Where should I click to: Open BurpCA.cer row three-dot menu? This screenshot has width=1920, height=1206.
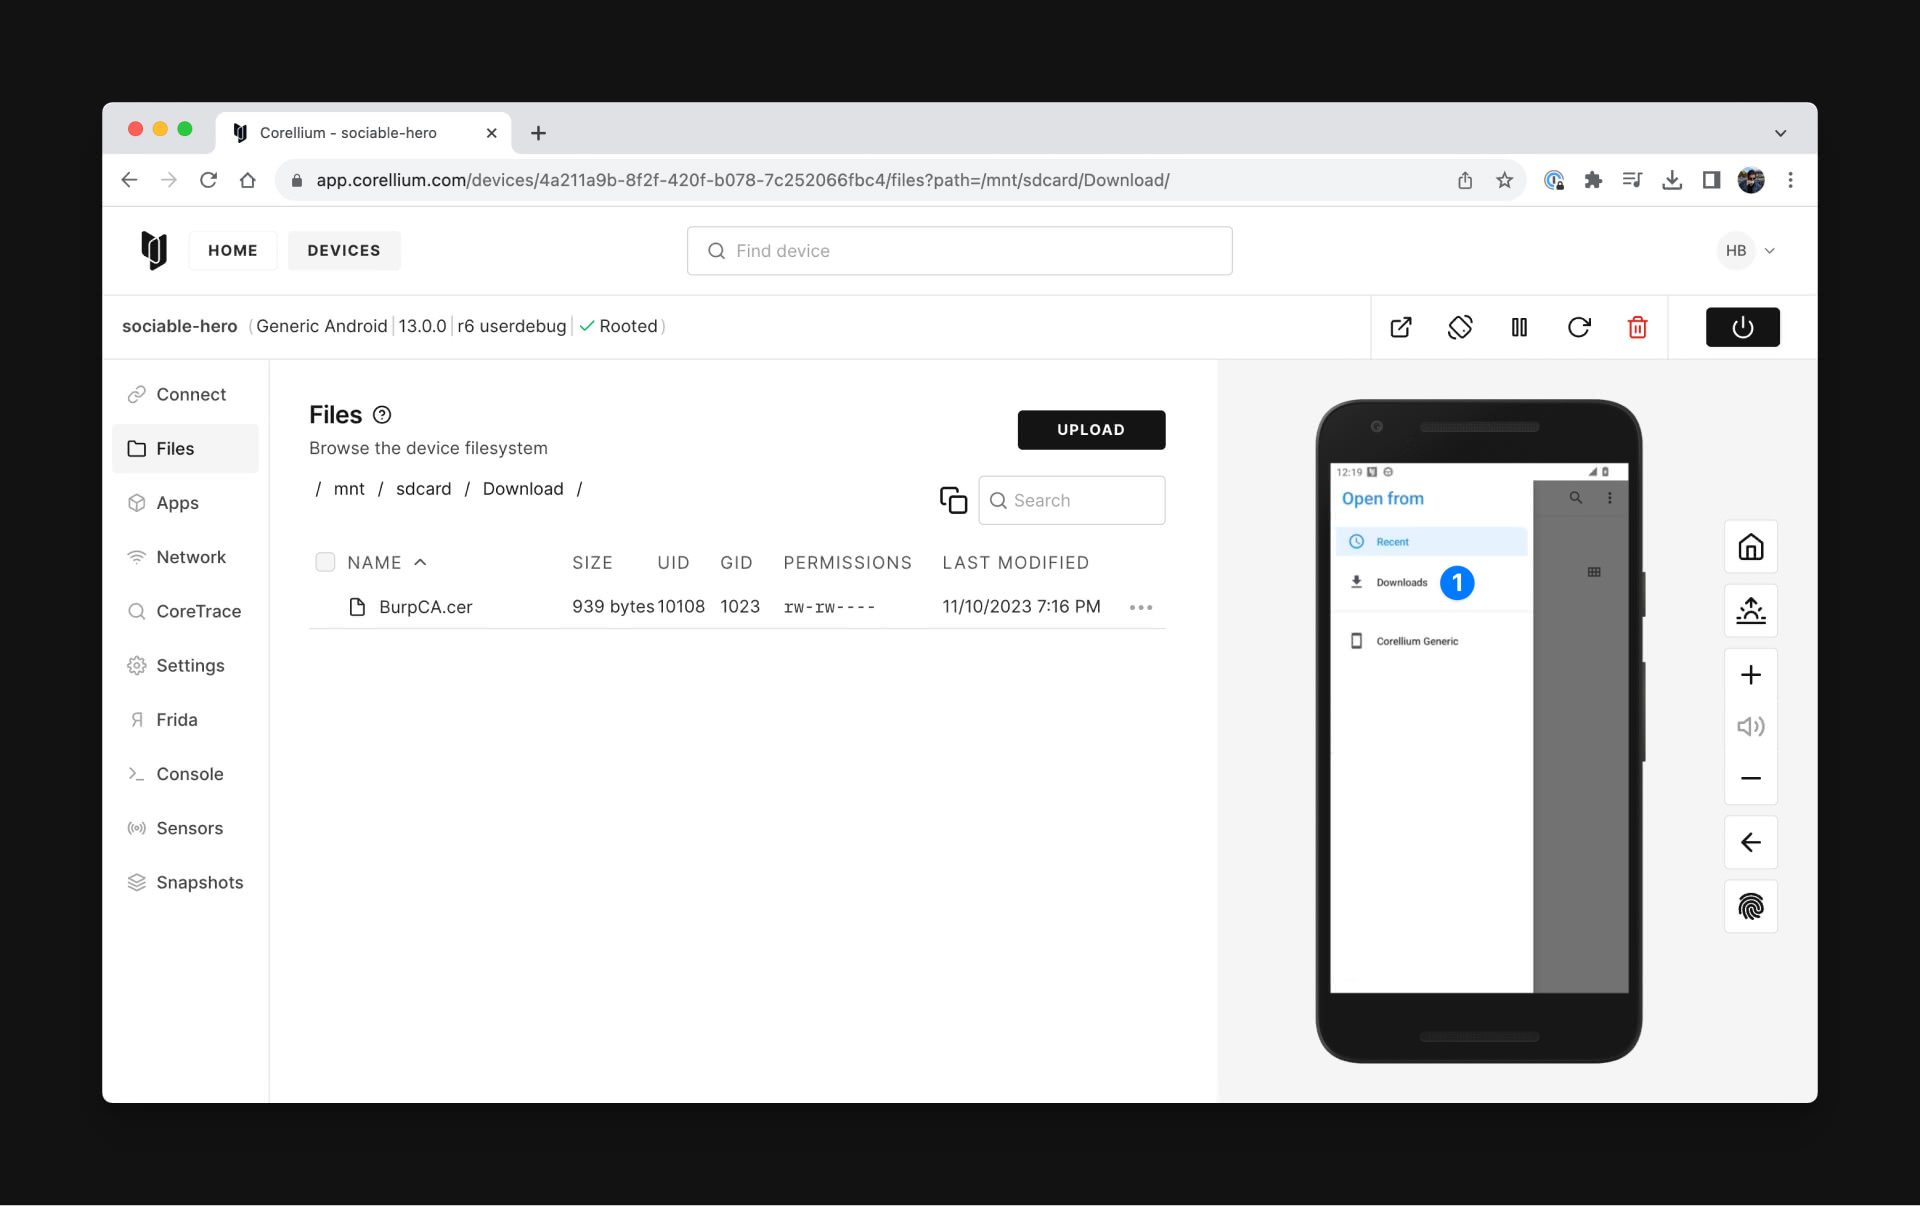[1141, 607]
